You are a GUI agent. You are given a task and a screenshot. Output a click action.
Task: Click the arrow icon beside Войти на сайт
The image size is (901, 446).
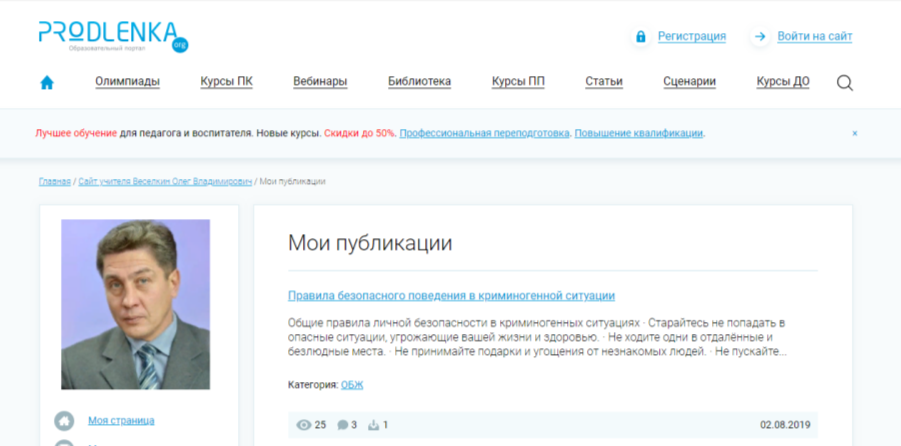(760, 37)
